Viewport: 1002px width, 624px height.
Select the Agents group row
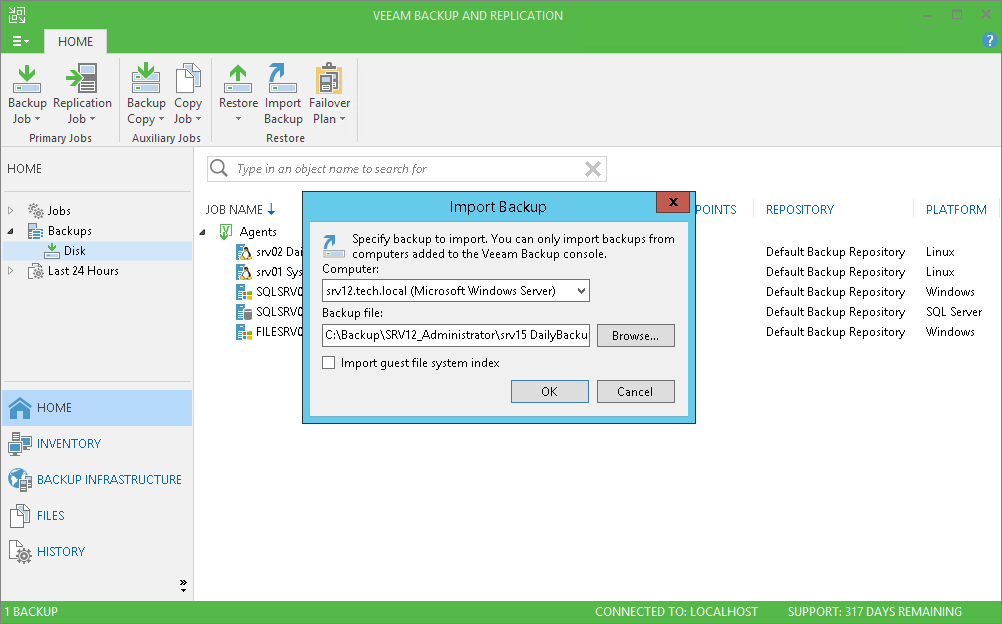coord(258,232)
